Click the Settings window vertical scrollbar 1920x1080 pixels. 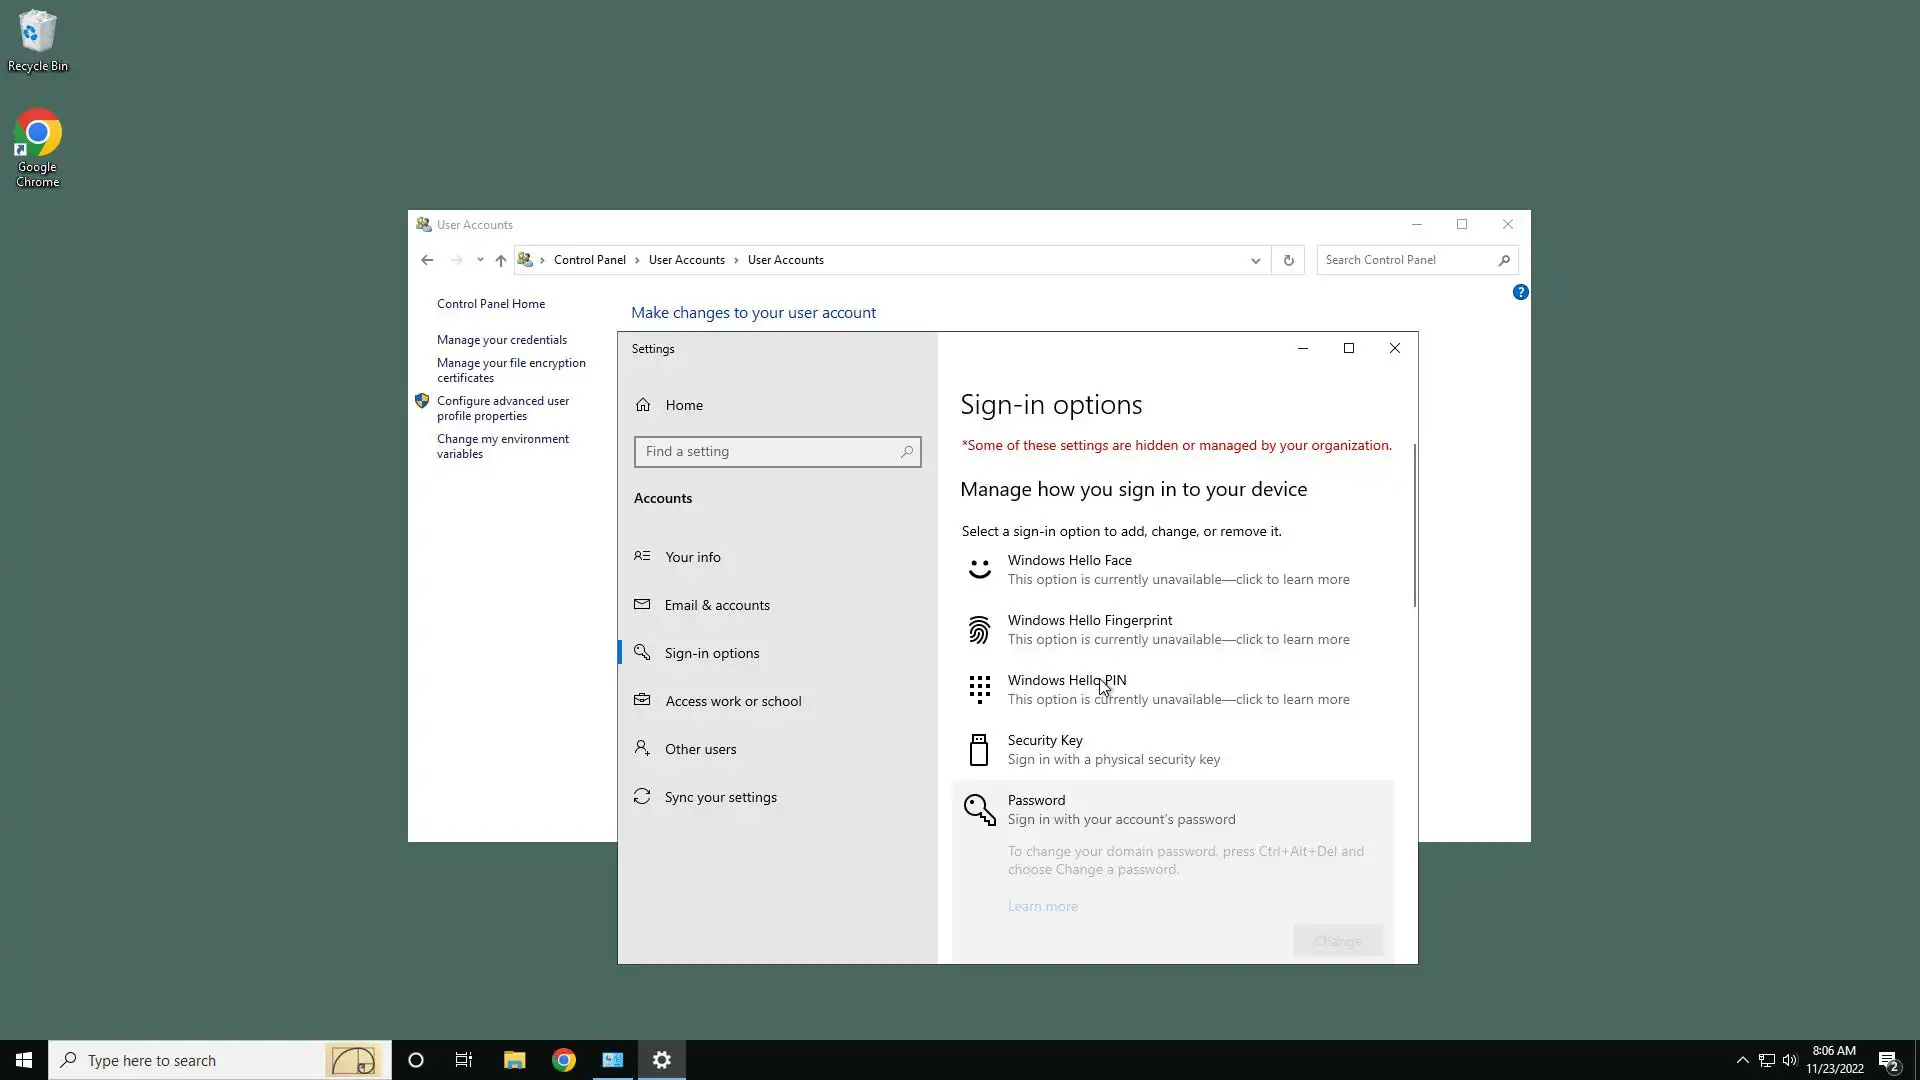tap(1414, 525)
